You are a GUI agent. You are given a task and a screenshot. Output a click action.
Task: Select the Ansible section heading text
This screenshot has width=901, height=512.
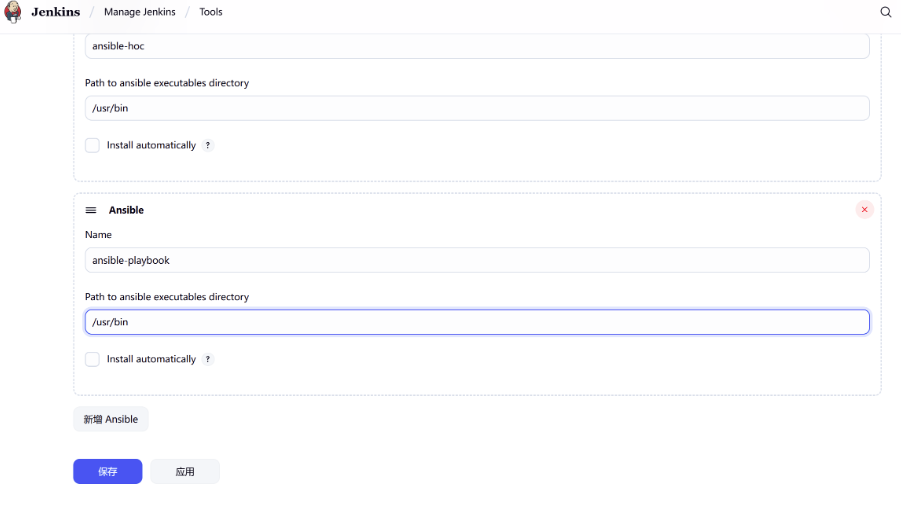pyautogui.click(x=126, y=210)
